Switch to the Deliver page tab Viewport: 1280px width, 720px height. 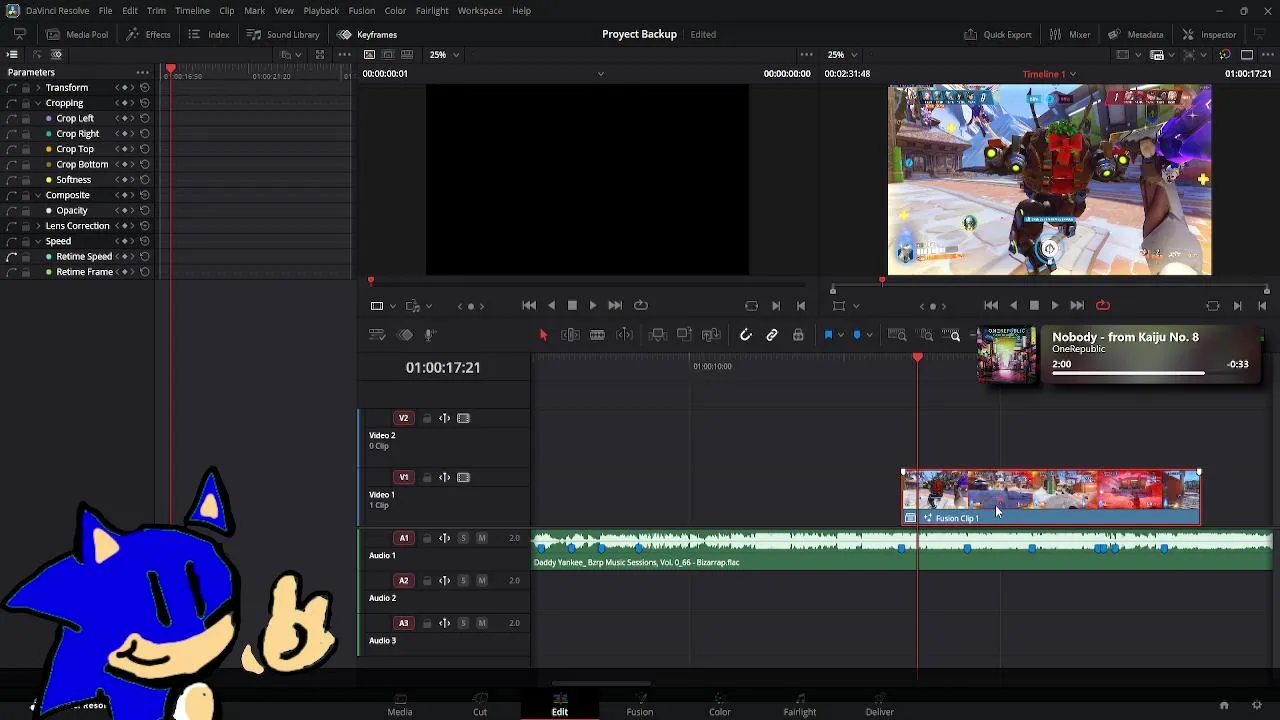pos(880,706)
